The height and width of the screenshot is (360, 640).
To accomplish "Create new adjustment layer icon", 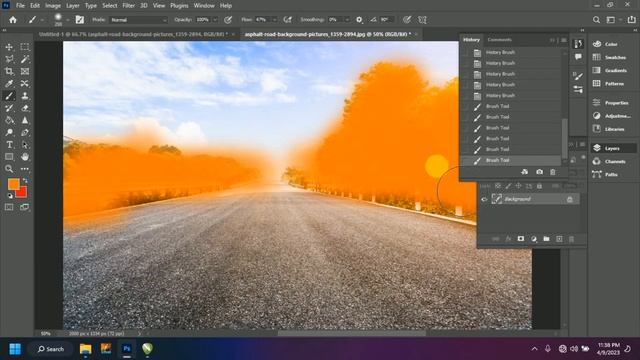I will (534, 239).
